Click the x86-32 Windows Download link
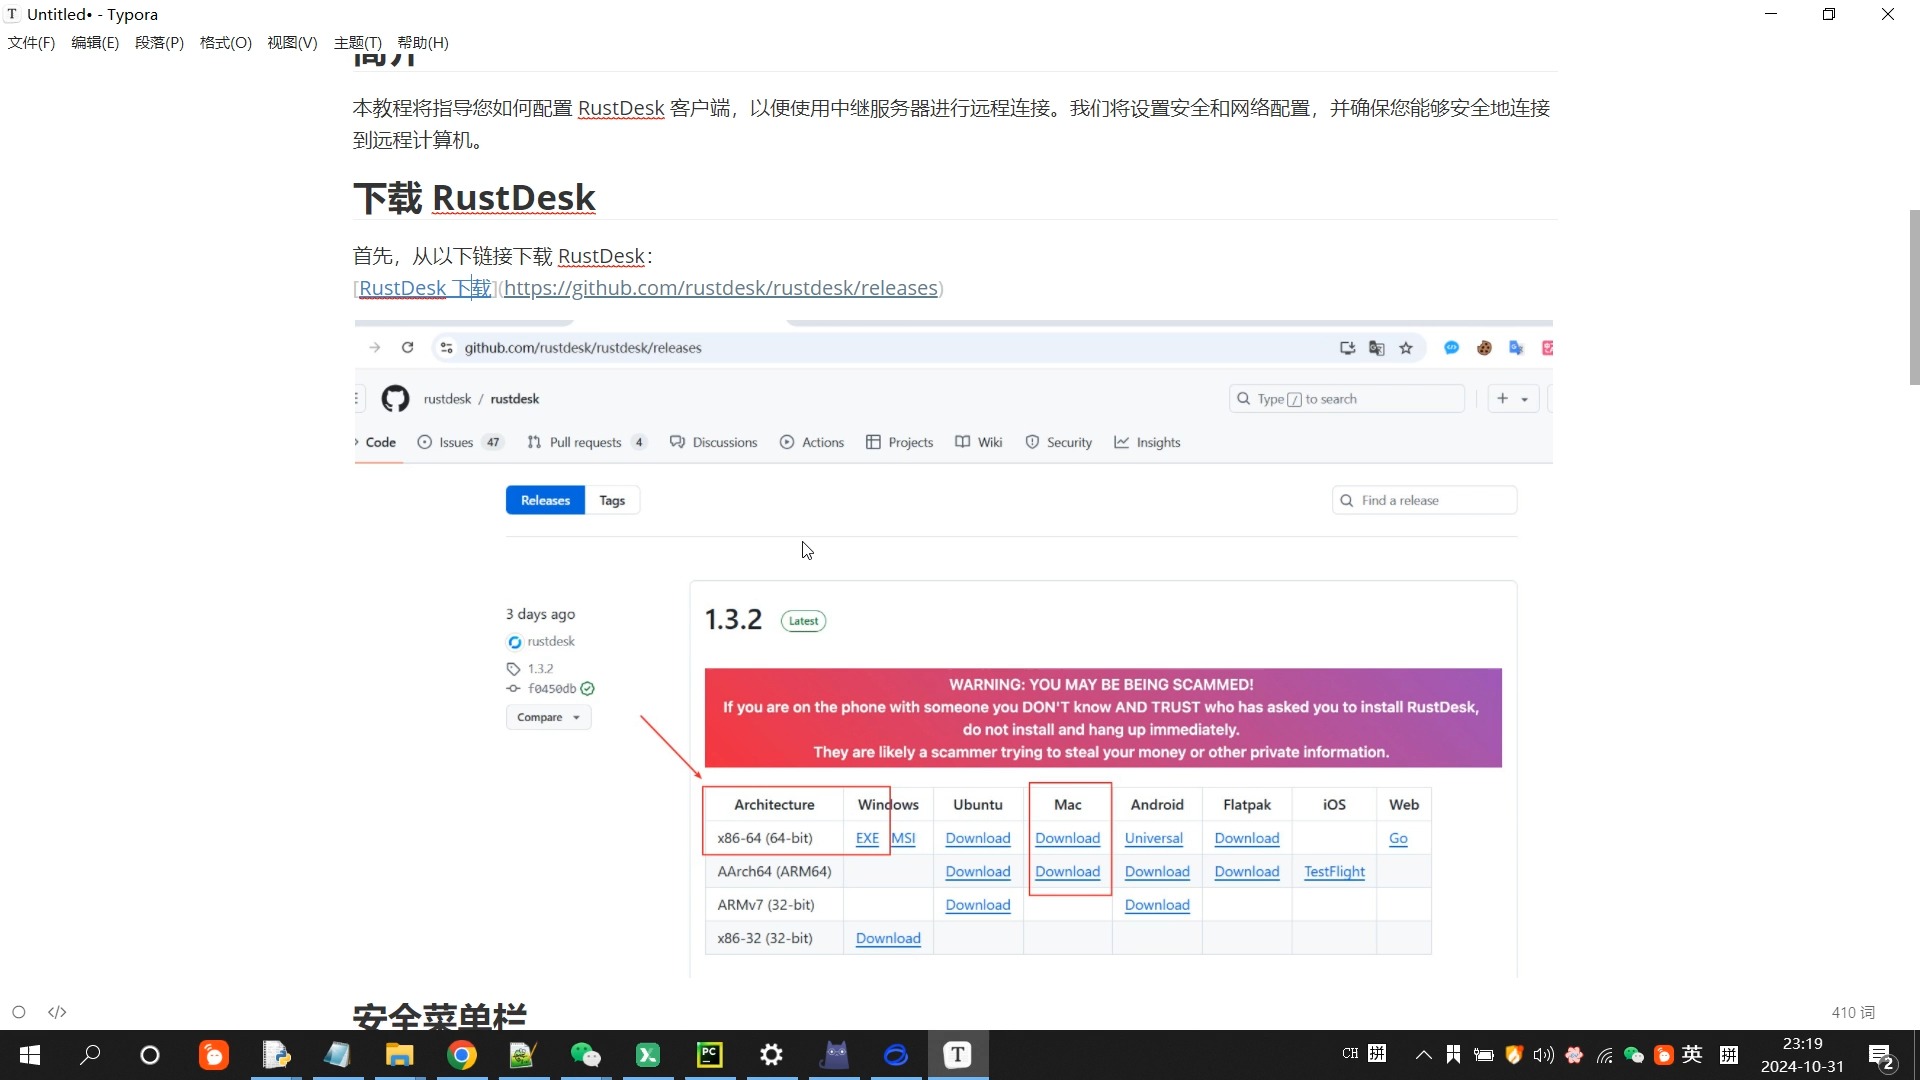Image resolution: width=1920 pixels, height=1080 pixels. (x=888, y=938)
